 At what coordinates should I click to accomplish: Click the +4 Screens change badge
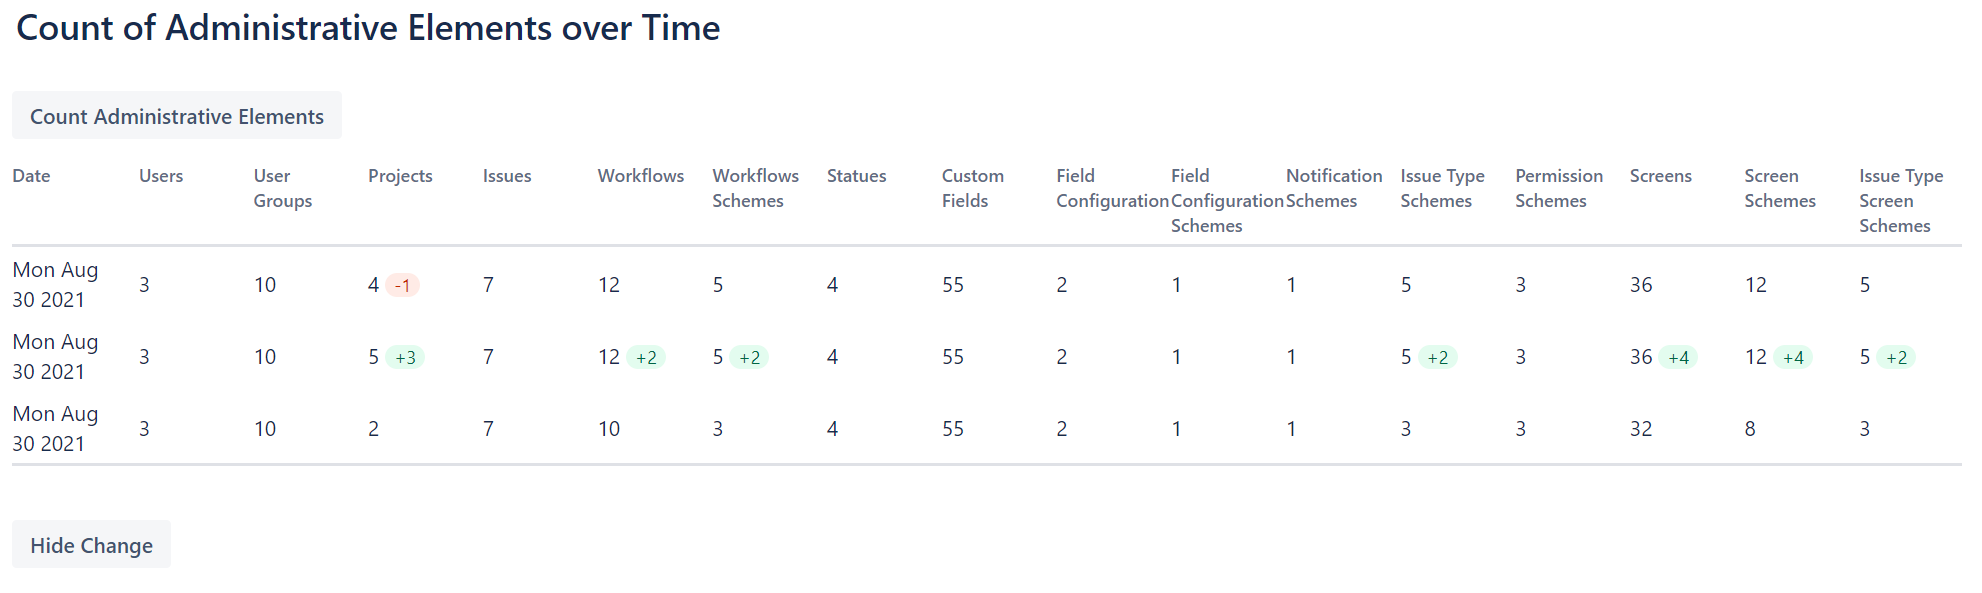click(1678, 357)
